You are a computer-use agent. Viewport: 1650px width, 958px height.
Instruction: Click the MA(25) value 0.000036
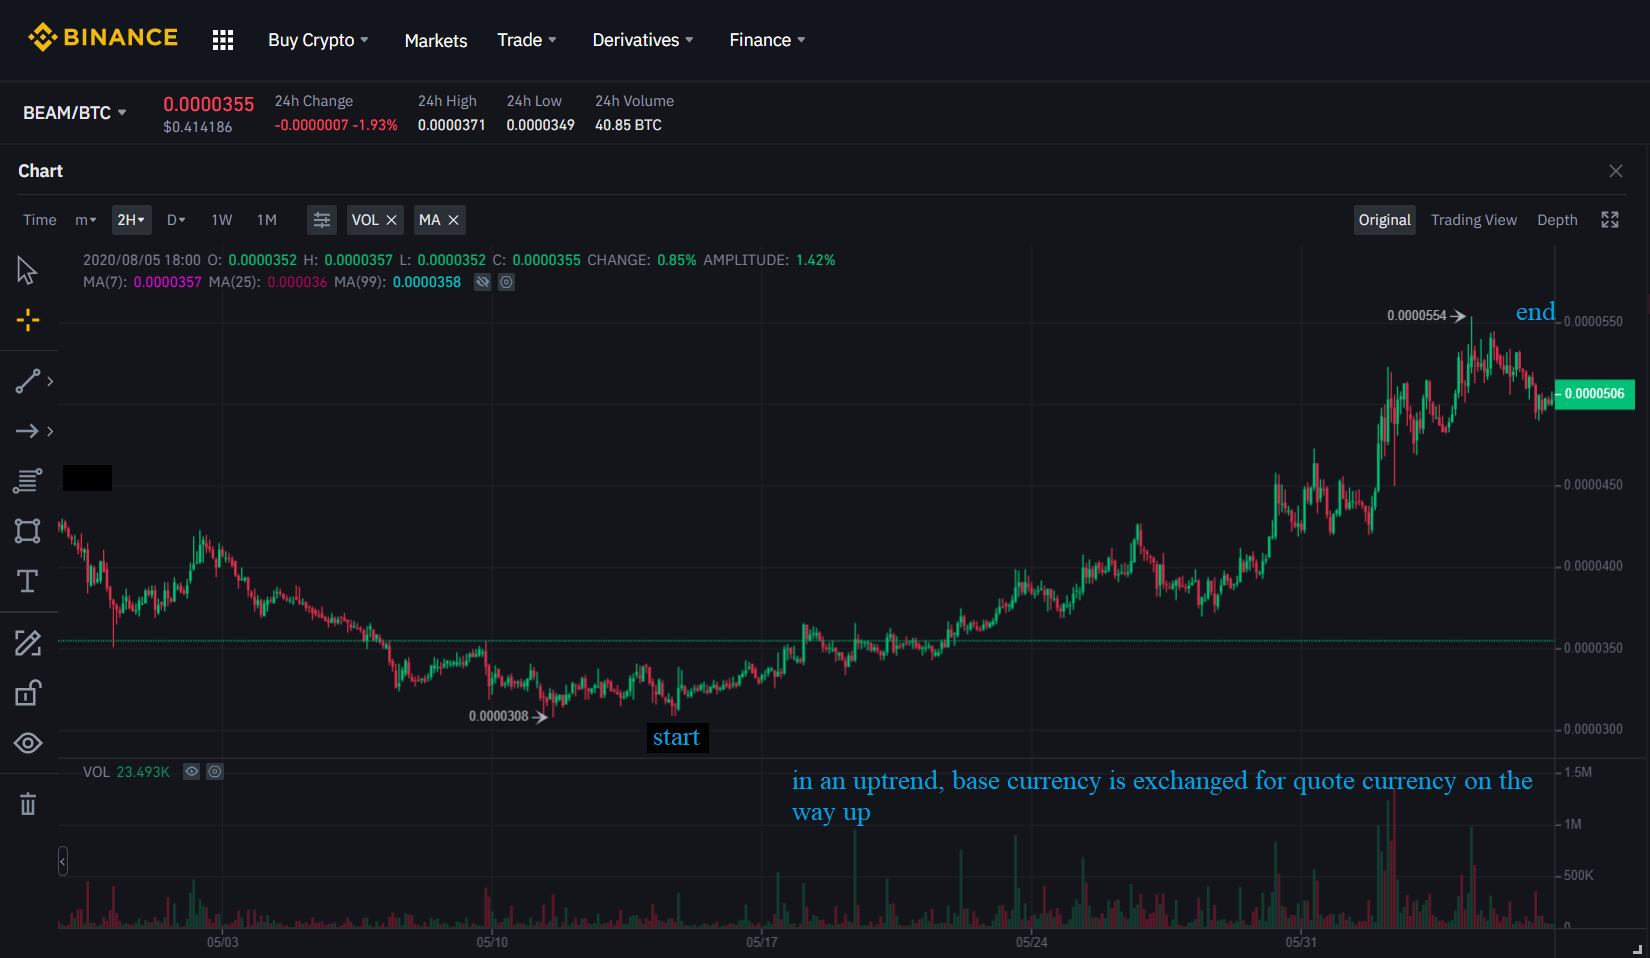(x=297, y=282)
